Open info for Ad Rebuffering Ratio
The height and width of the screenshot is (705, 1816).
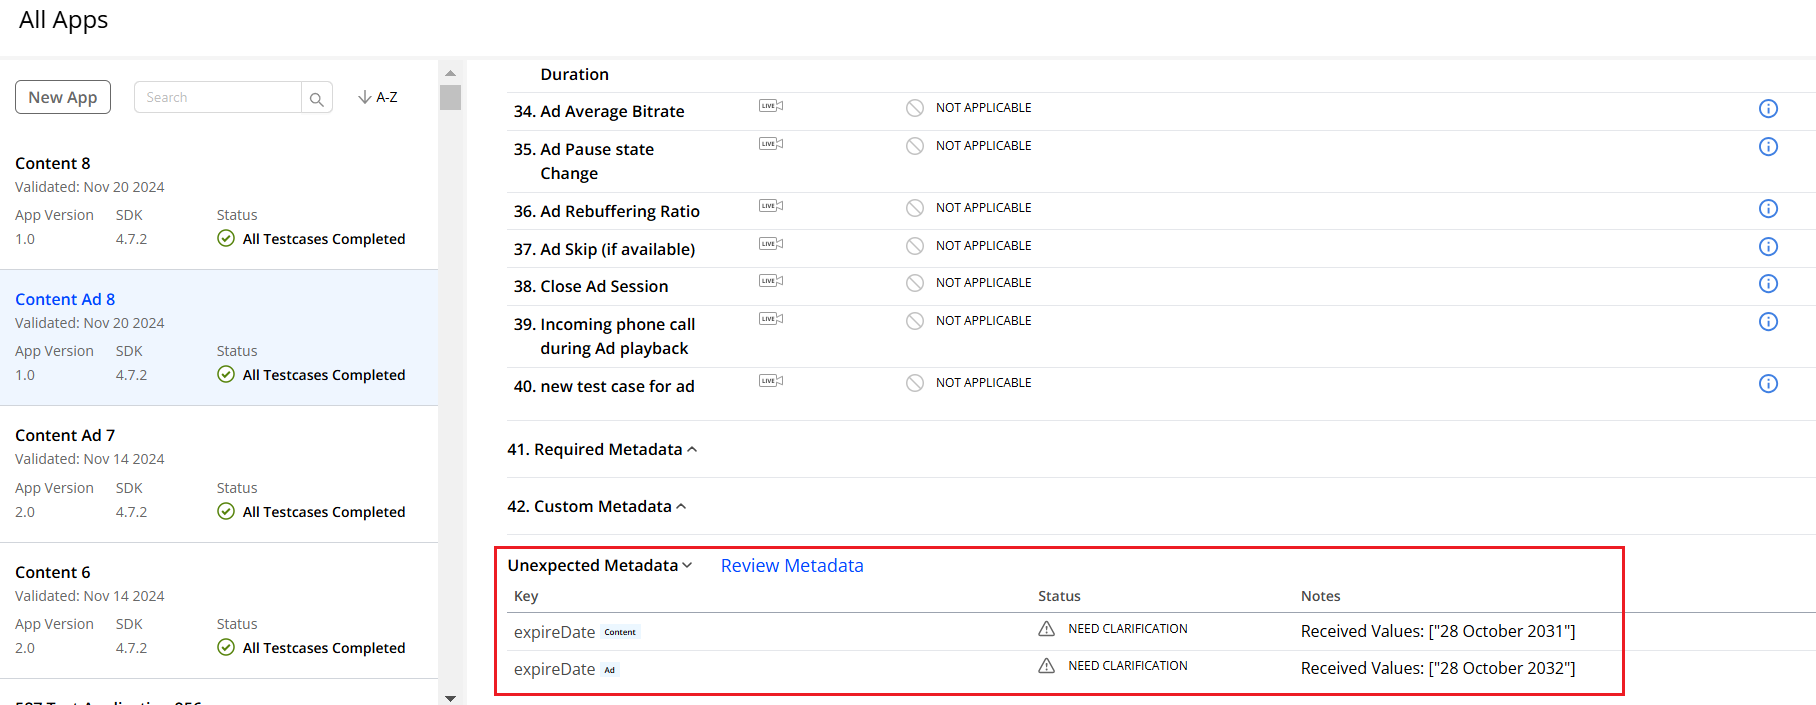click(1768, 209)
